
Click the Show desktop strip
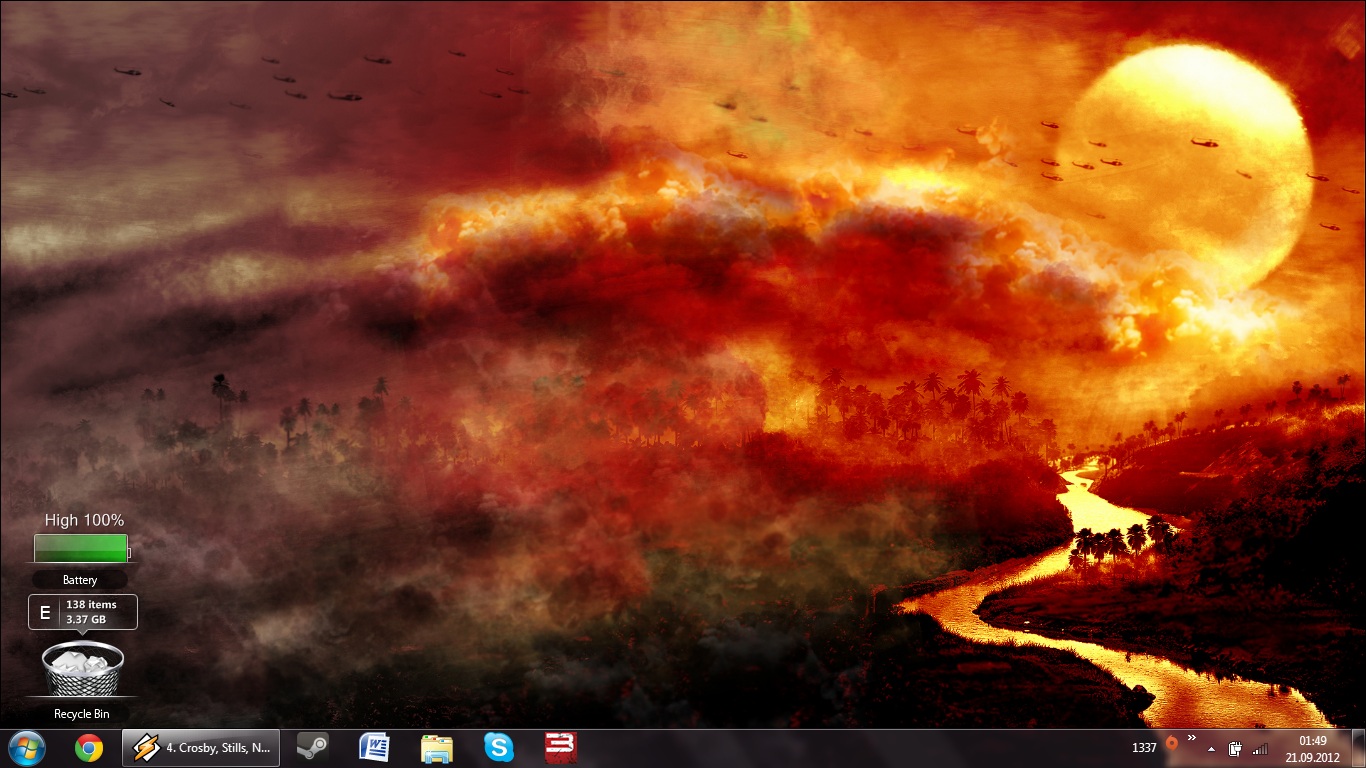tap(1358, 748)
